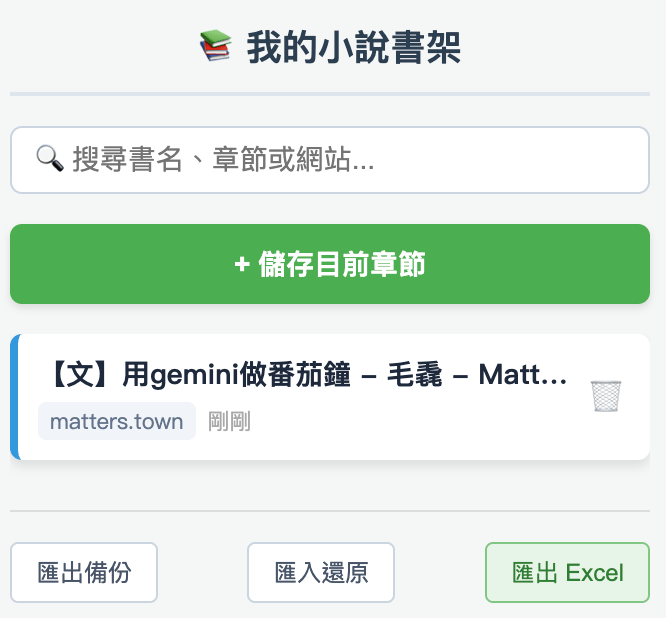Click the matters.town site tag
Screen dimensions: 666x618
(x=116, y=421)
